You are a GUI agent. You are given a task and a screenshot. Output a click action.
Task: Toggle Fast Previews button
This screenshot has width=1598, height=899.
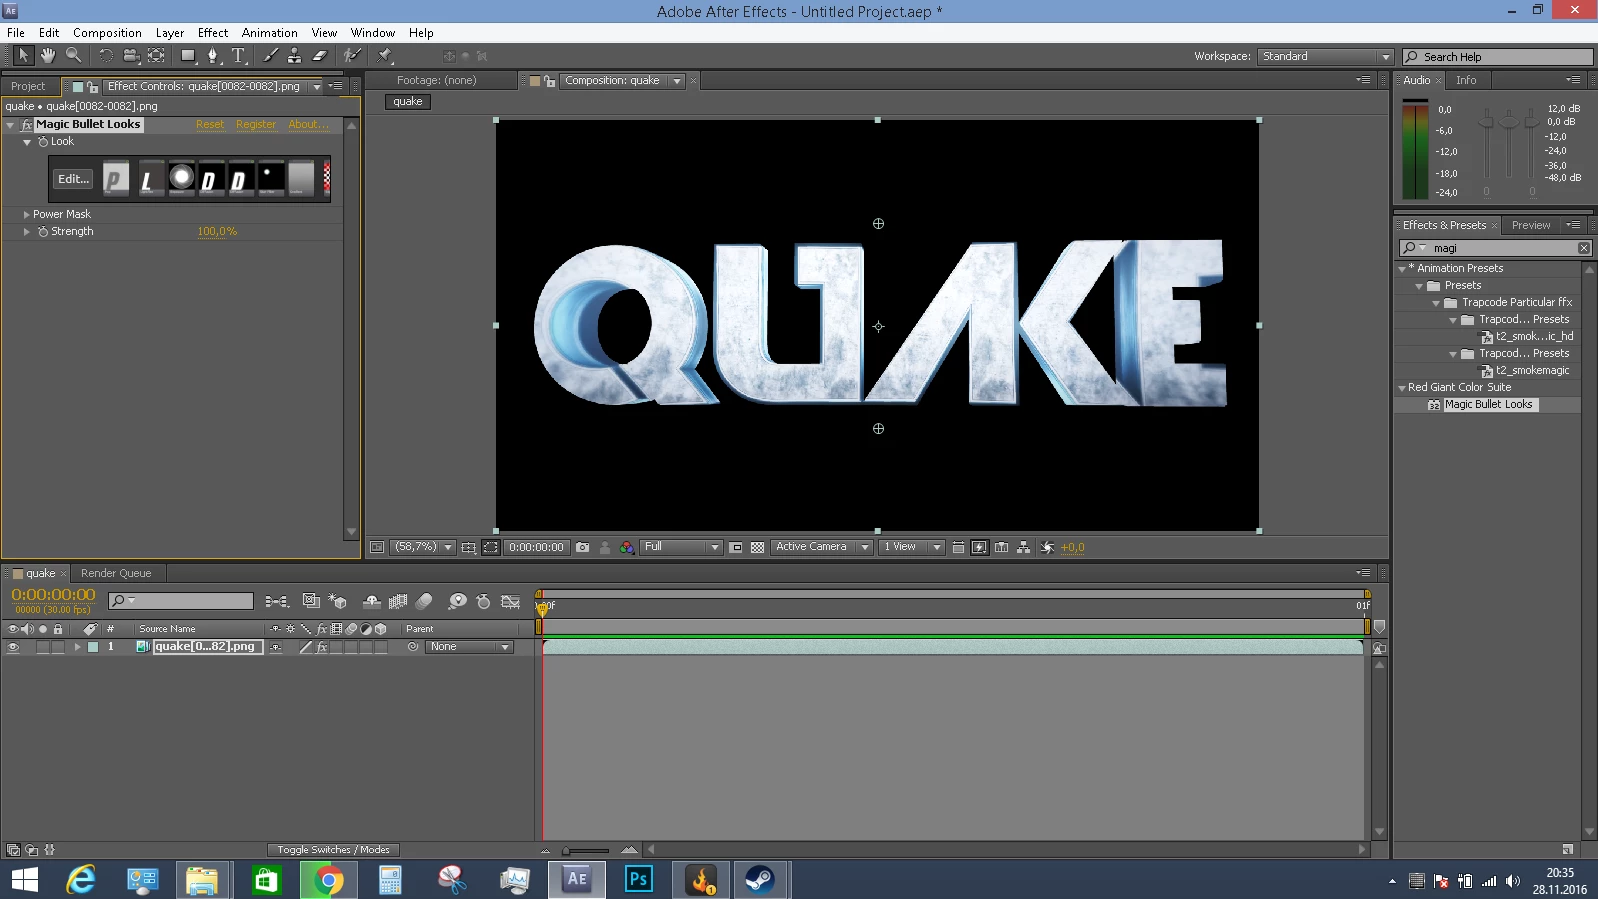(x=979, y=547)
